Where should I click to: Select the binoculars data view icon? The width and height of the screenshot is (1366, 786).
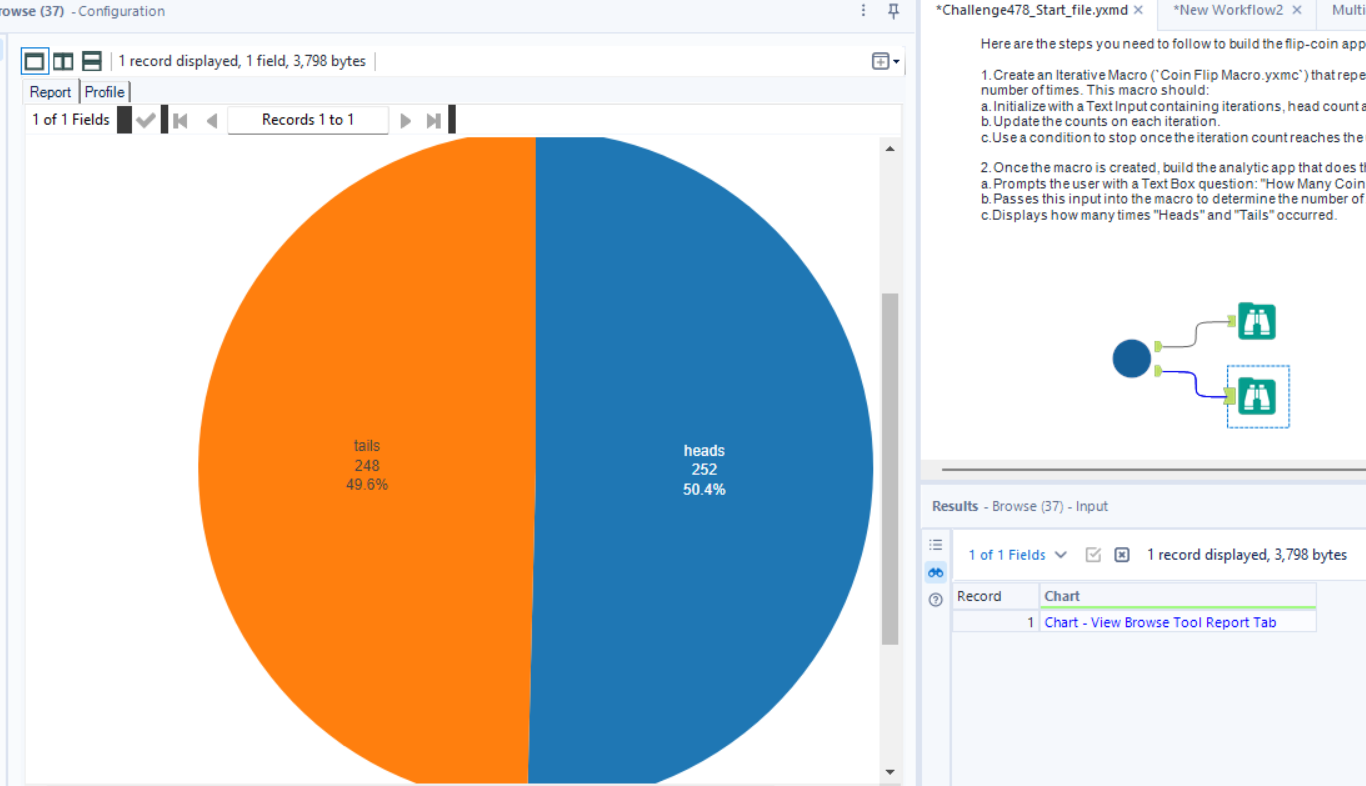pos(935,572)
